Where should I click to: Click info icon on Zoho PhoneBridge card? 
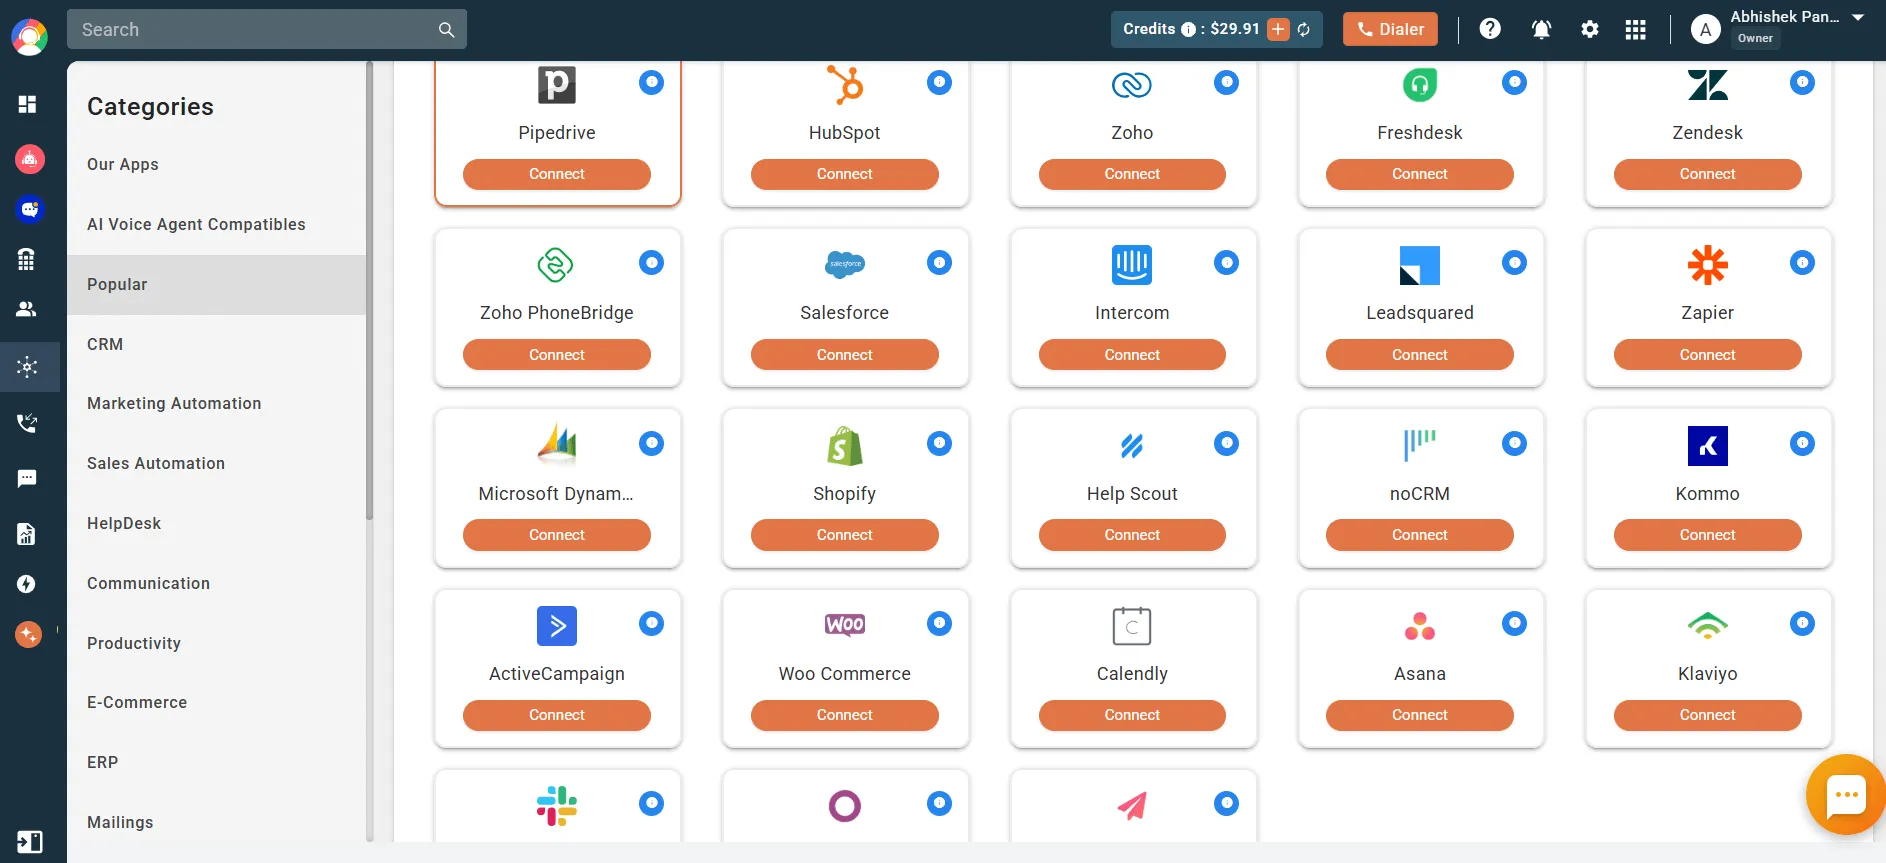(x=651, y=263)
